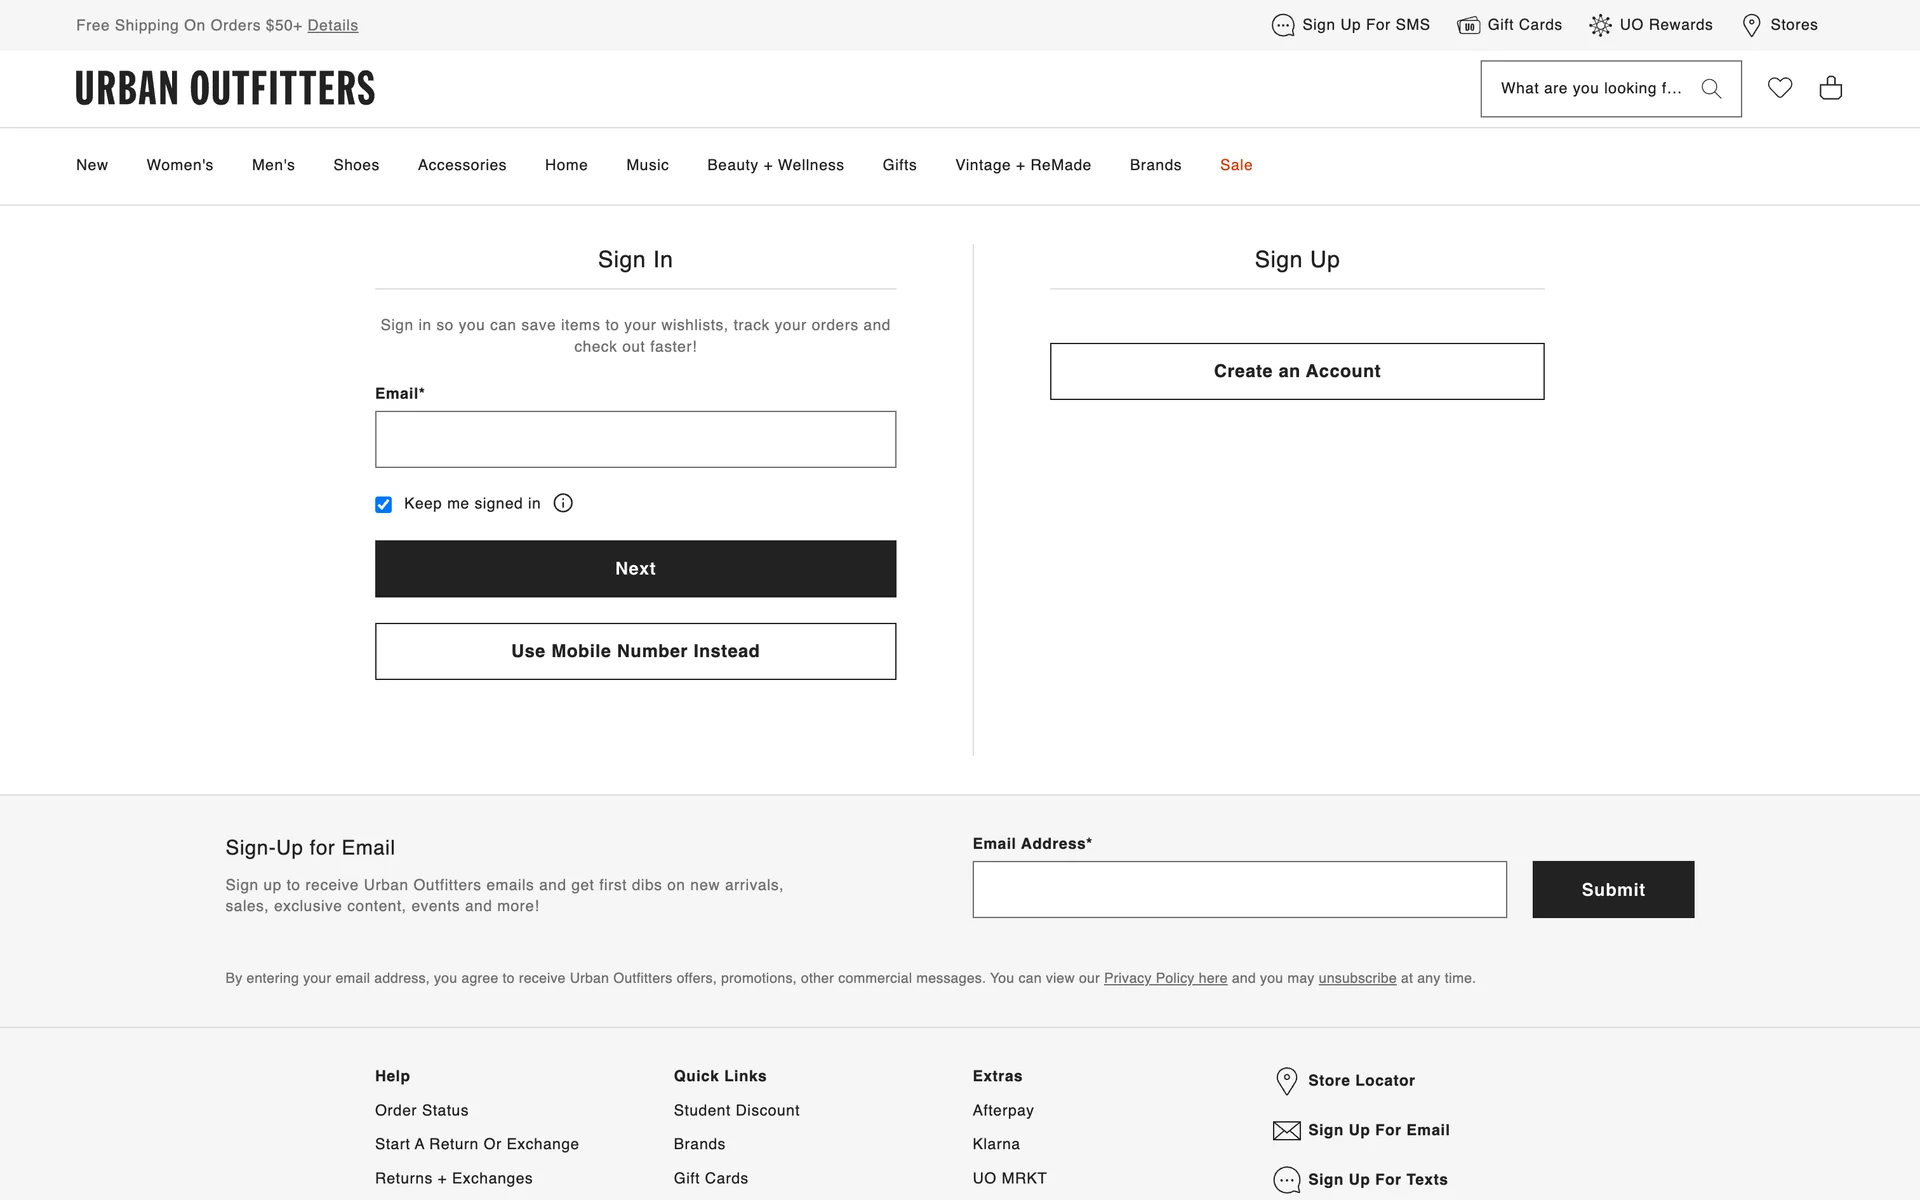Click Create an Account button
The height and width of the screenshot is (1200, 1920).
tap(1297, 371)
